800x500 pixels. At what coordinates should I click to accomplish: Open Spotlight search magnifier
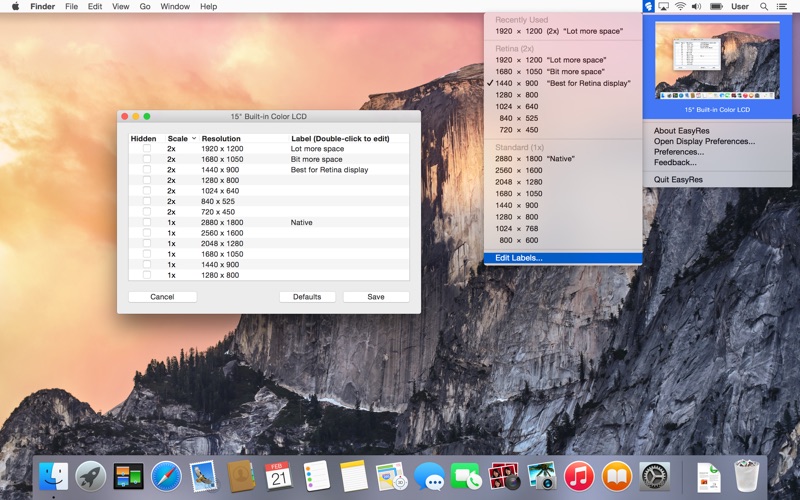[764, 6]
